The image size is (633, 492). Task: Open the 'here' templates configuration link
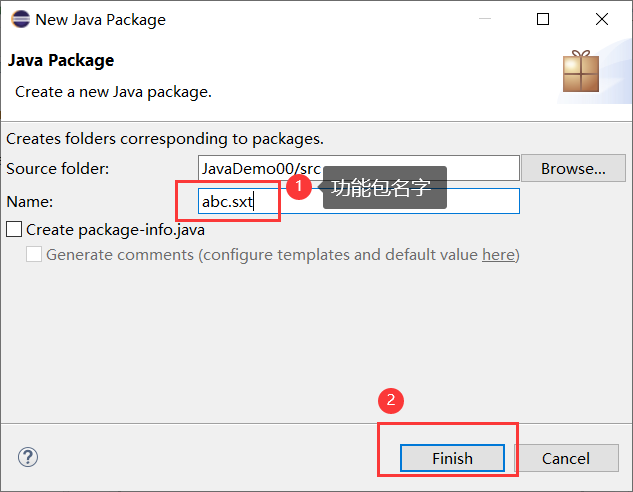[499, 255]
